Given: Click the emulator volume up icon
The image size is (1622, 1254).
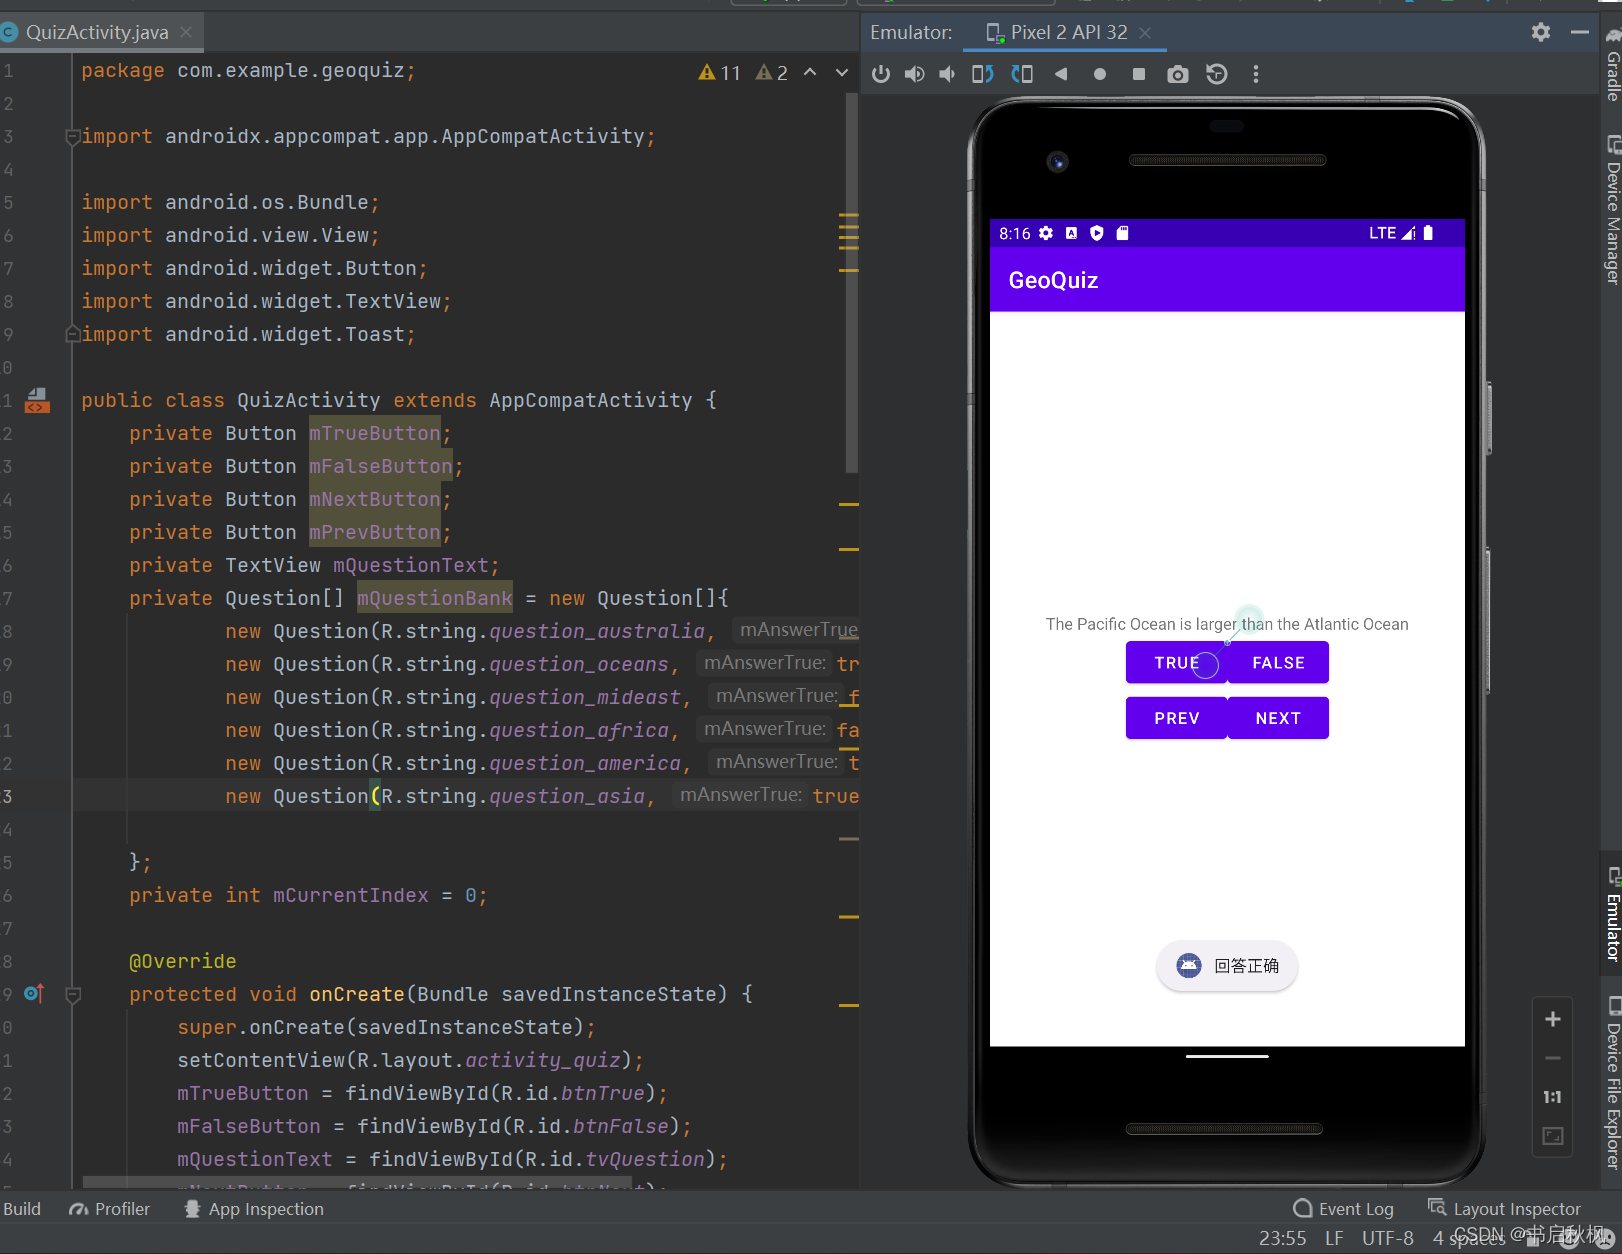Looking at the screenshot, I should [914, 74].
